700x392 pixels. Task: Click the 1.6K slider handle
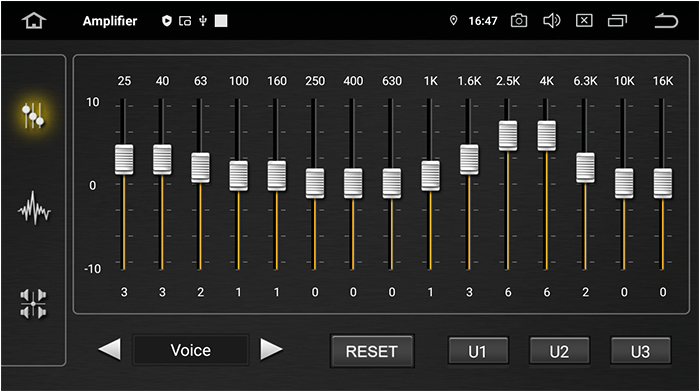pyautogui.click(x=469, y=159)
